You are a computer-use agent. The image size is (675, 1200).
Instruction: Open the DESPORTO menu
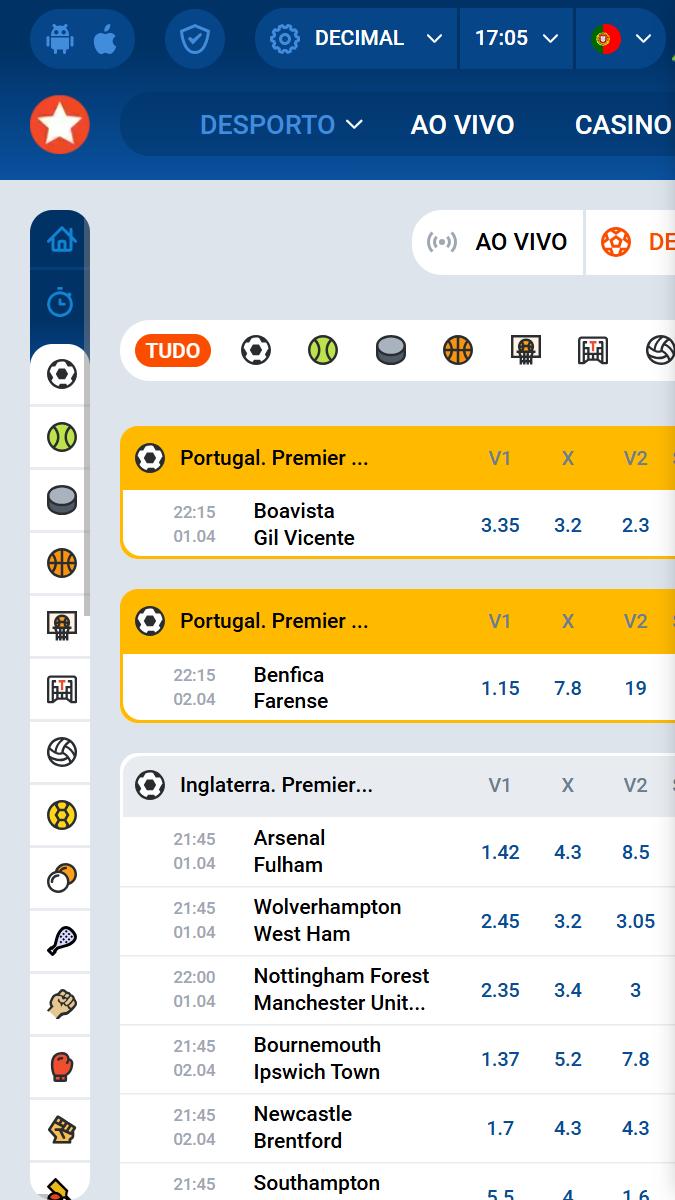click(281, 125)
